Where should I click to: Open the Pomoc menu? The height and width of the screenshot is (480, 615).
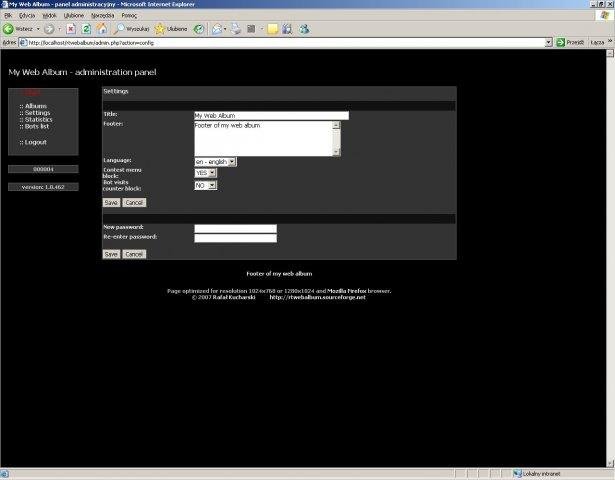pos(129,15)
